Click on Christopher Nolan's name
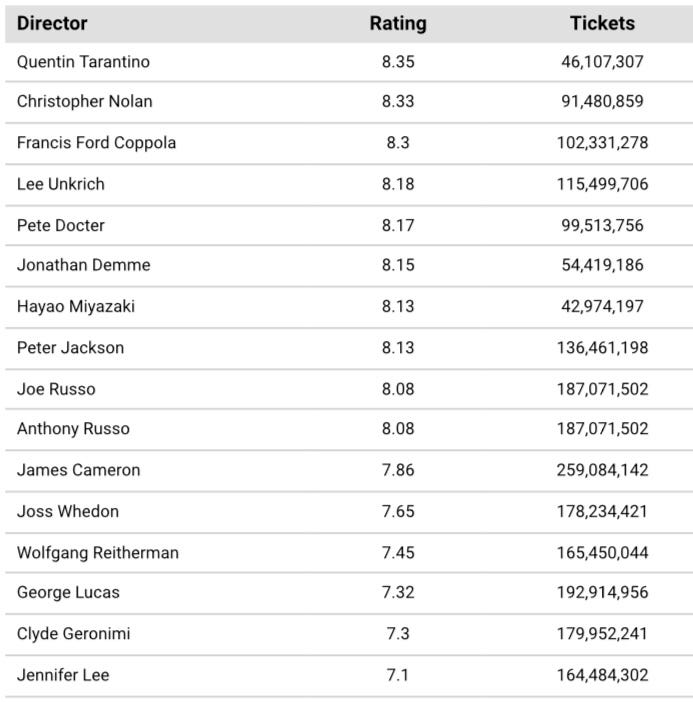Viewport: 693px width, 702px height. (85, 102)
